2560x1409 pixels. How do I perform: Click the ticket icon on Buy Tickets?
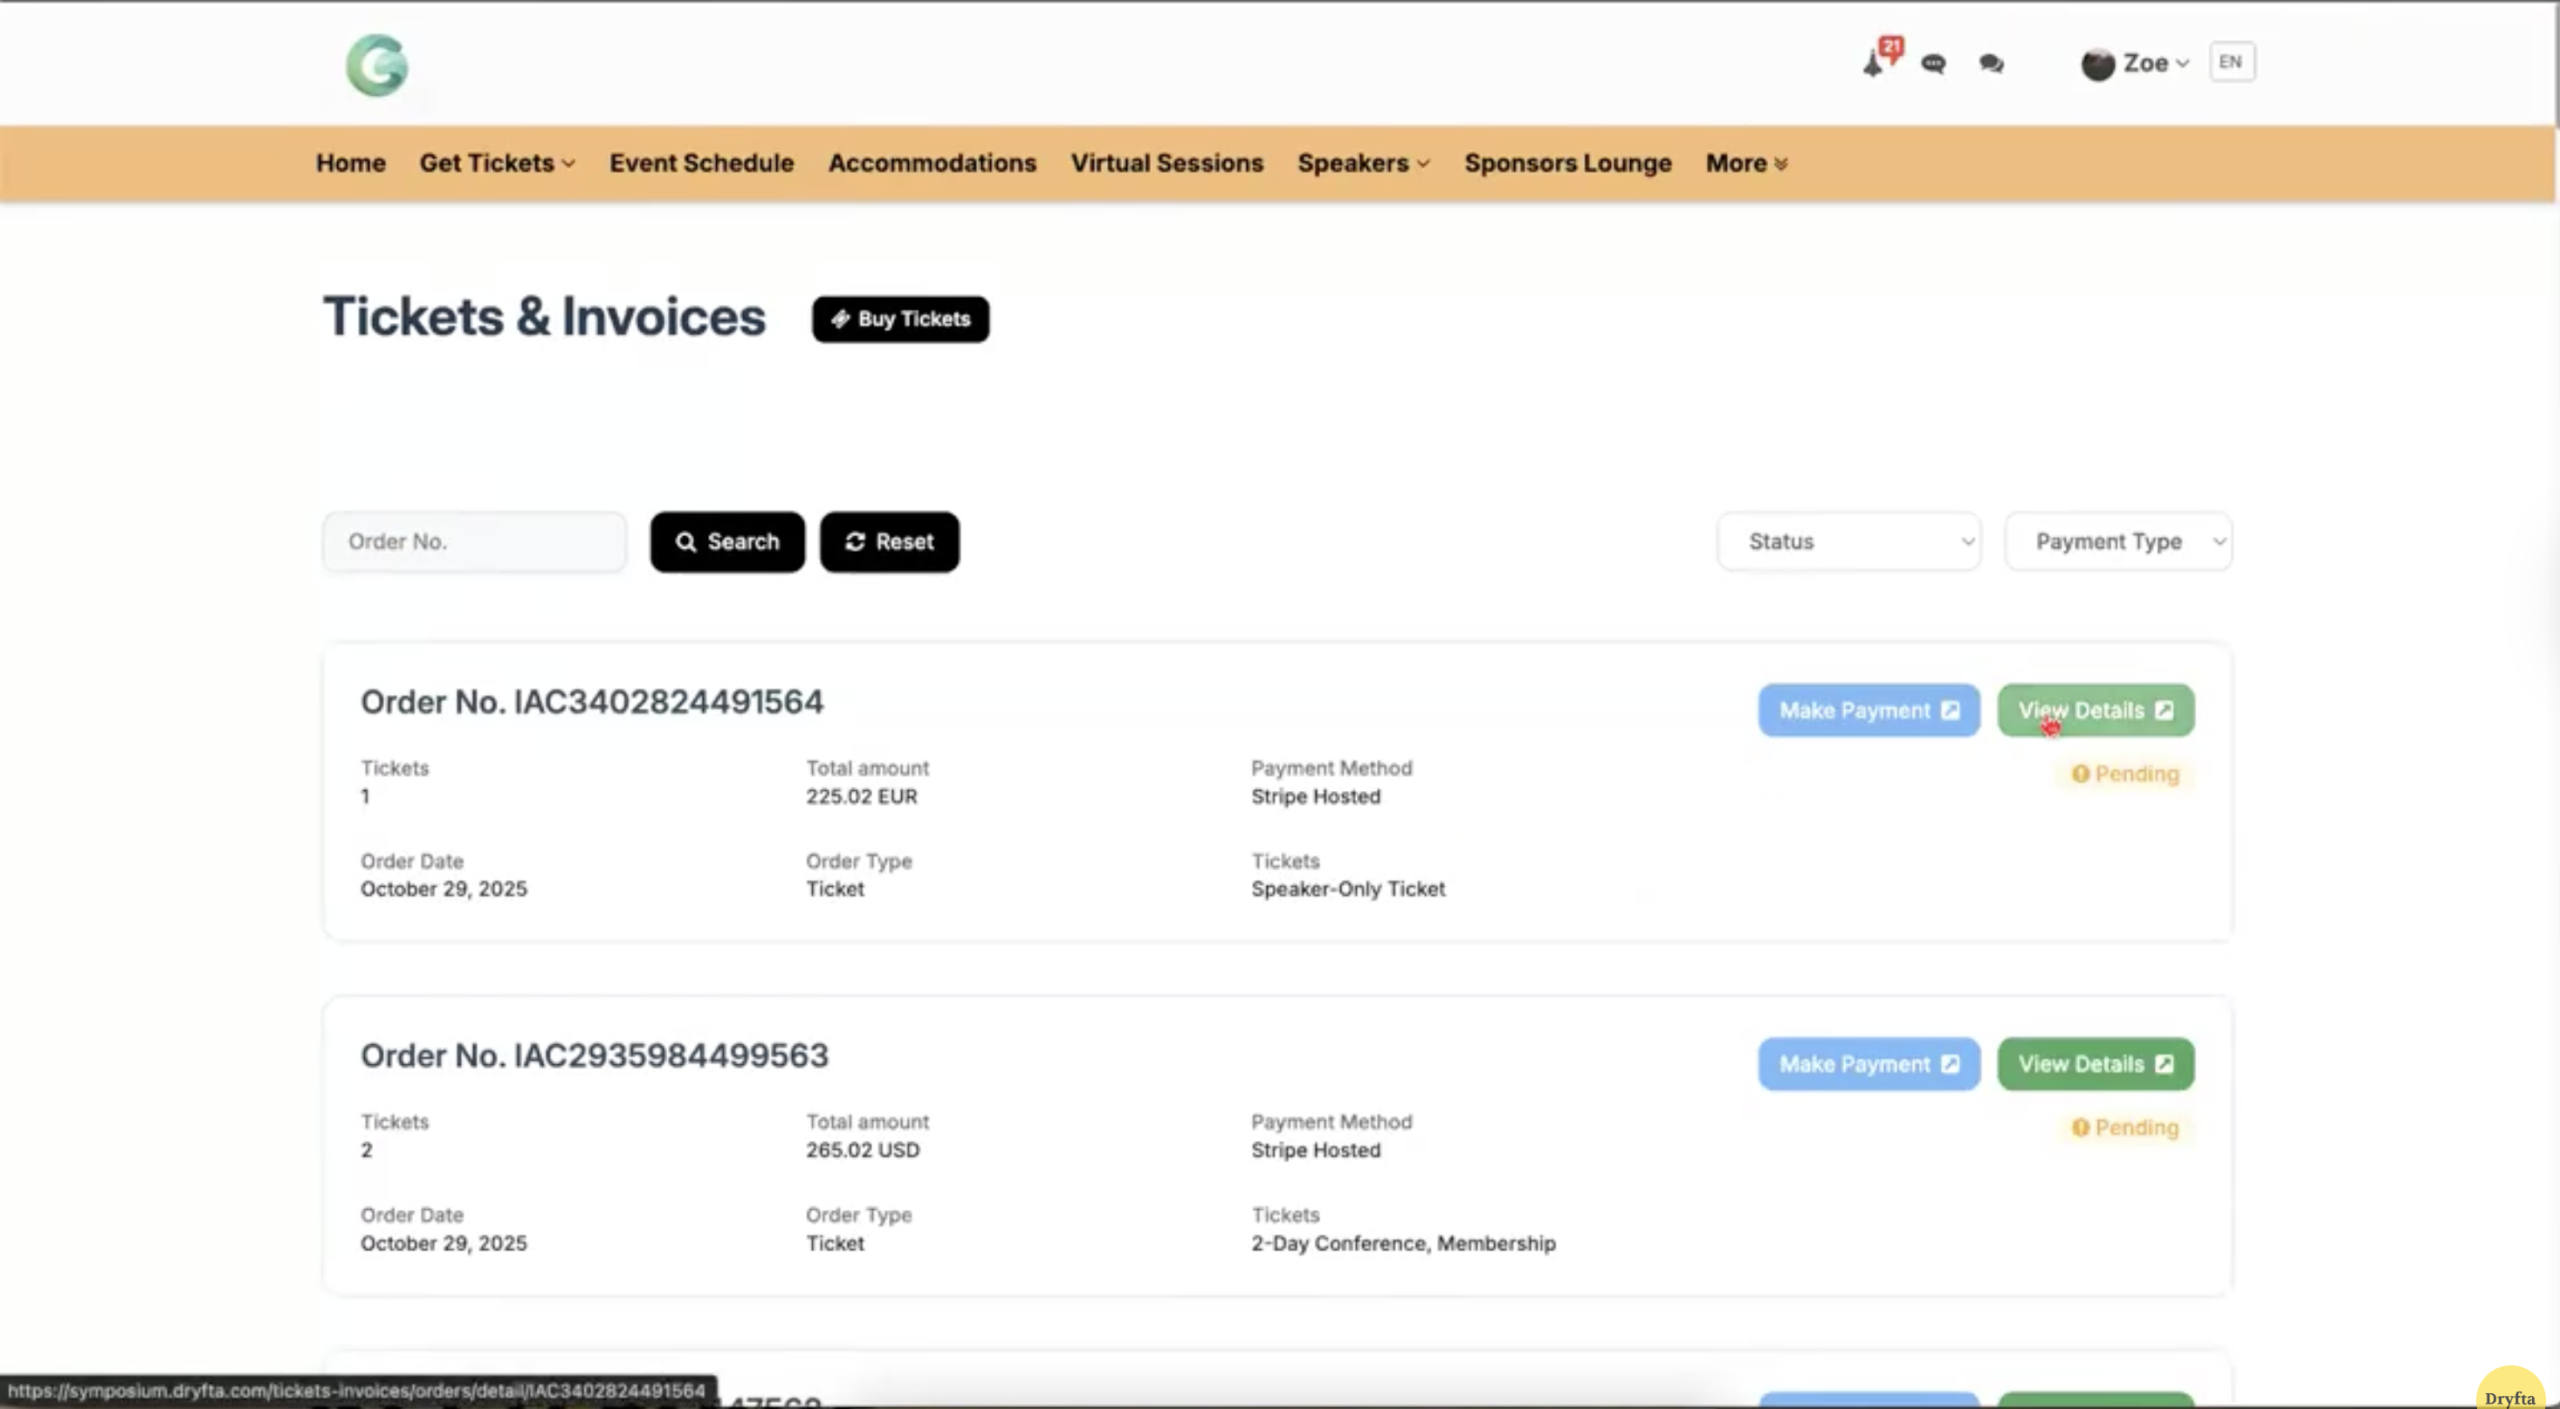[839, 319]
